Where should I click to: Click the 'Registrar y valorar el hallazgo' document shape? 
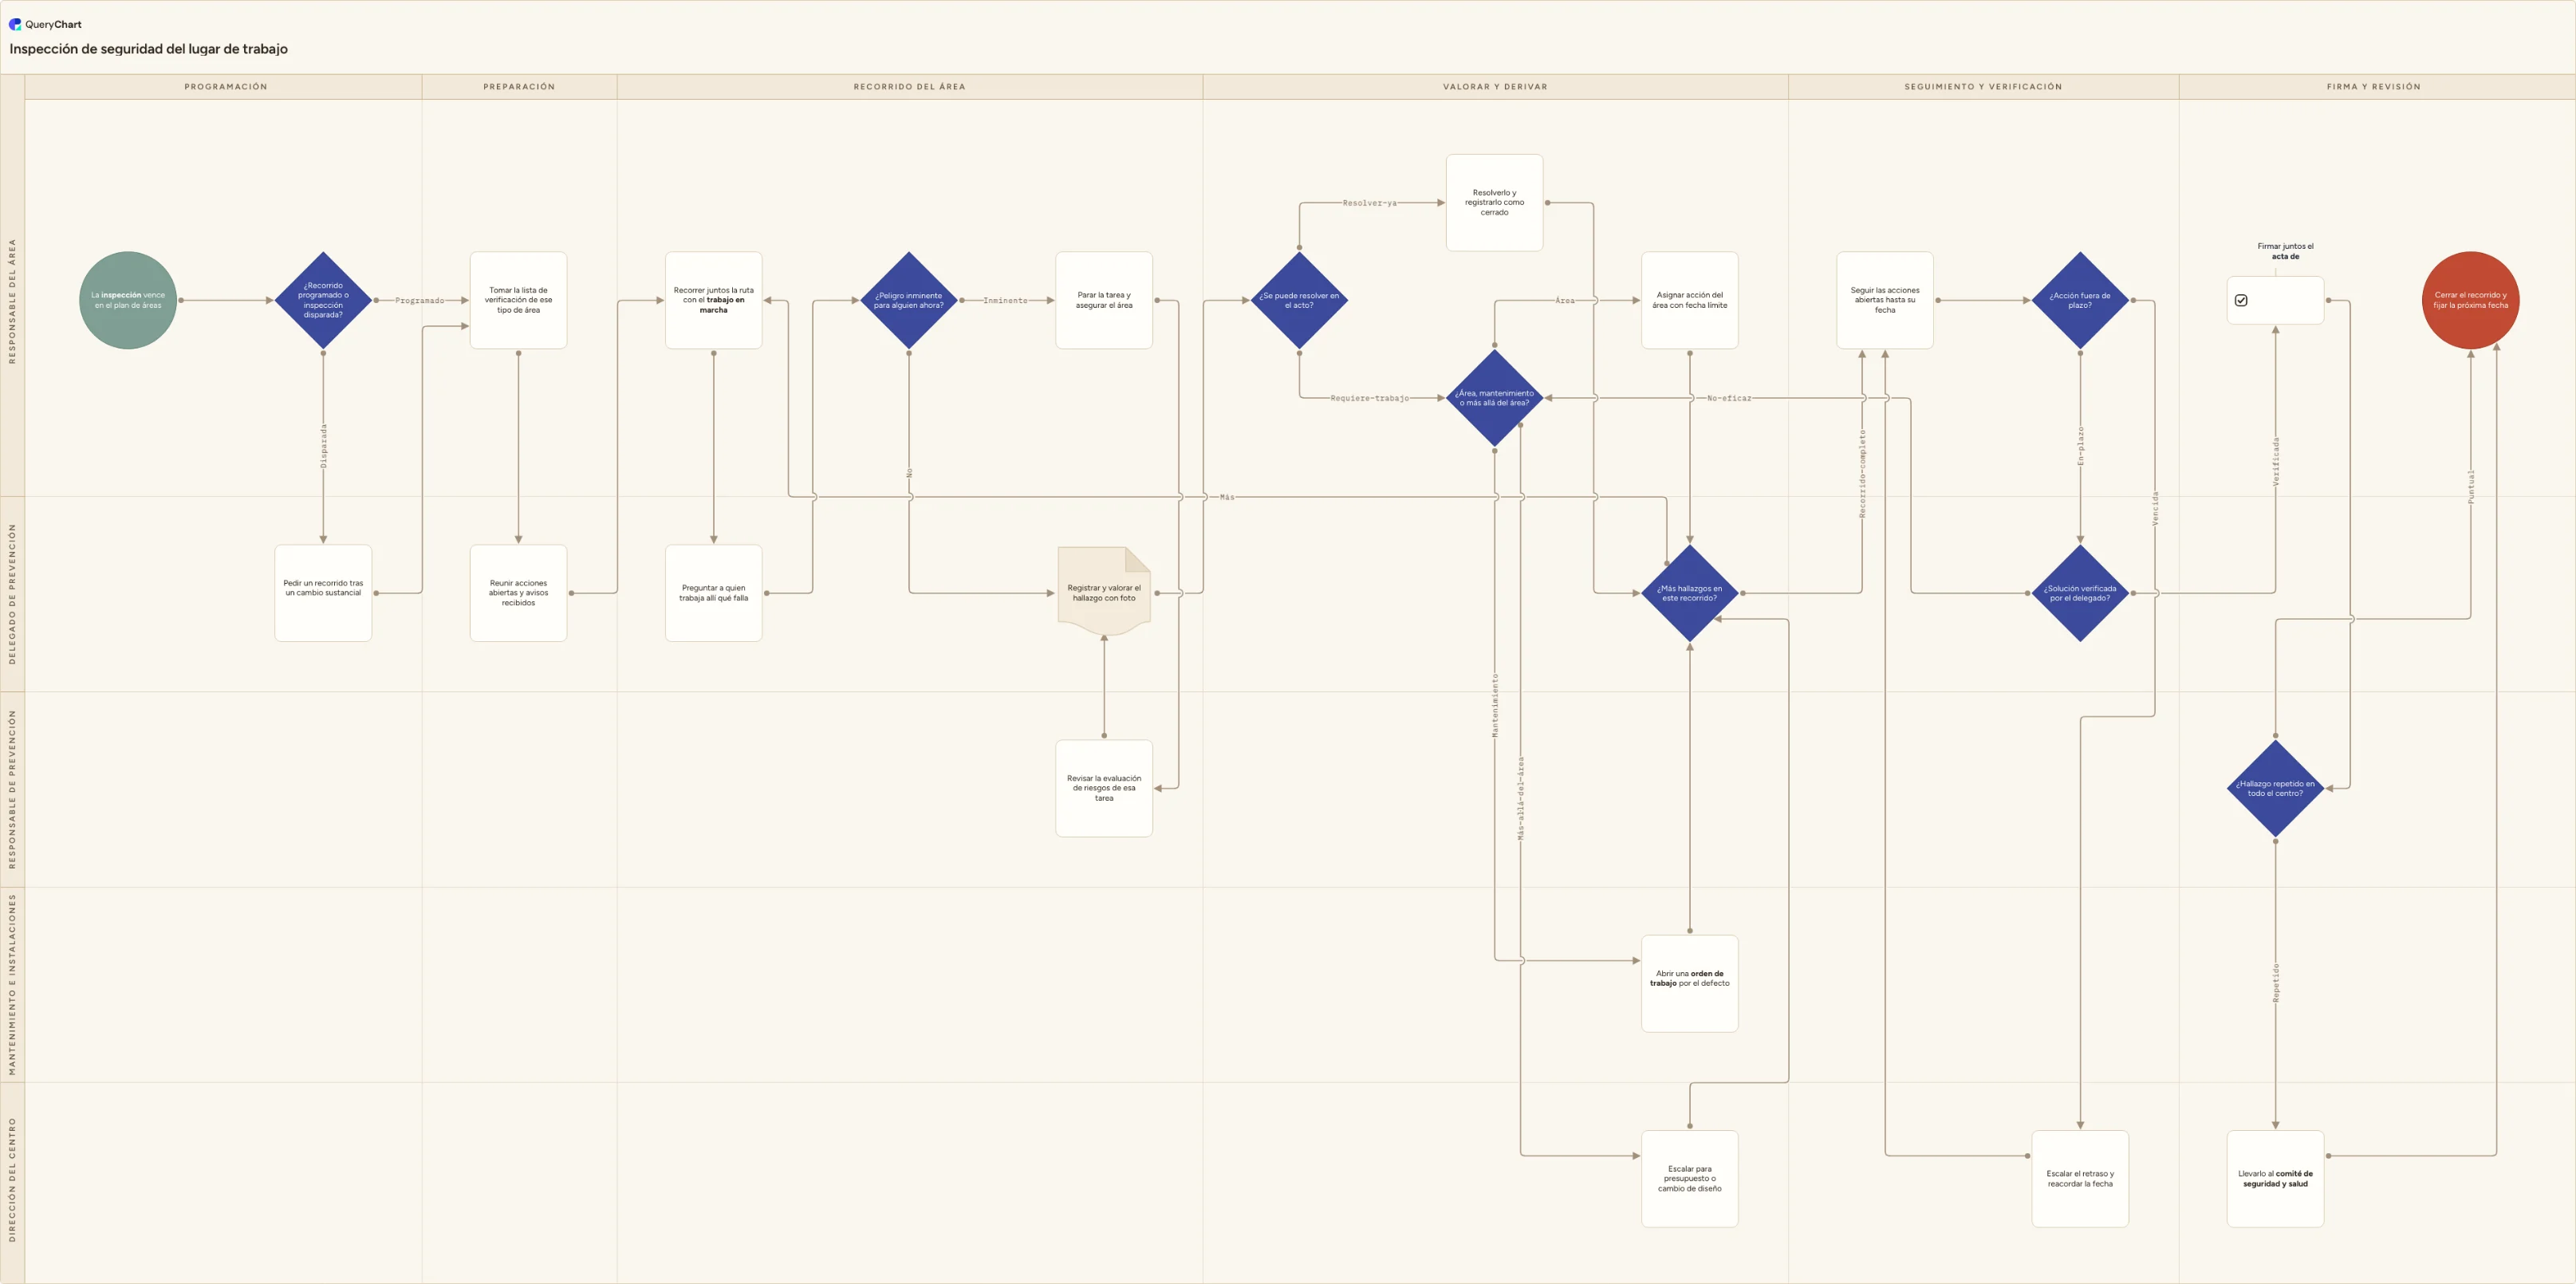tap(1104, 592)
